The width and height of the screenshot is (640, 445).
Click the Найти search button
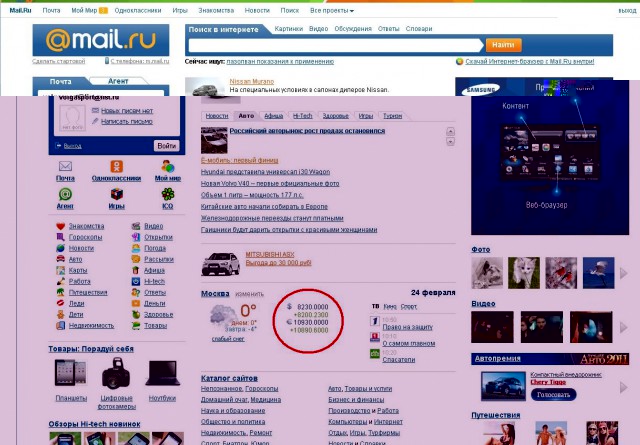pyautogui.click(x=503, y=45)
